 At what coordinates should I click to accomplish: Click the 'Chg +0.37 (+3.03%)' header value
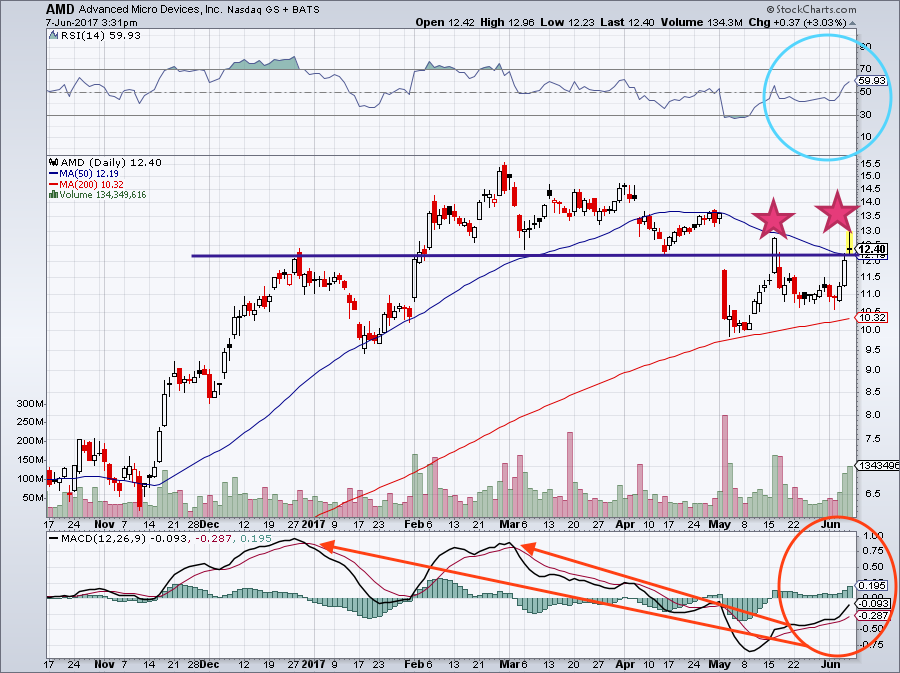click(x=798, y=22)
